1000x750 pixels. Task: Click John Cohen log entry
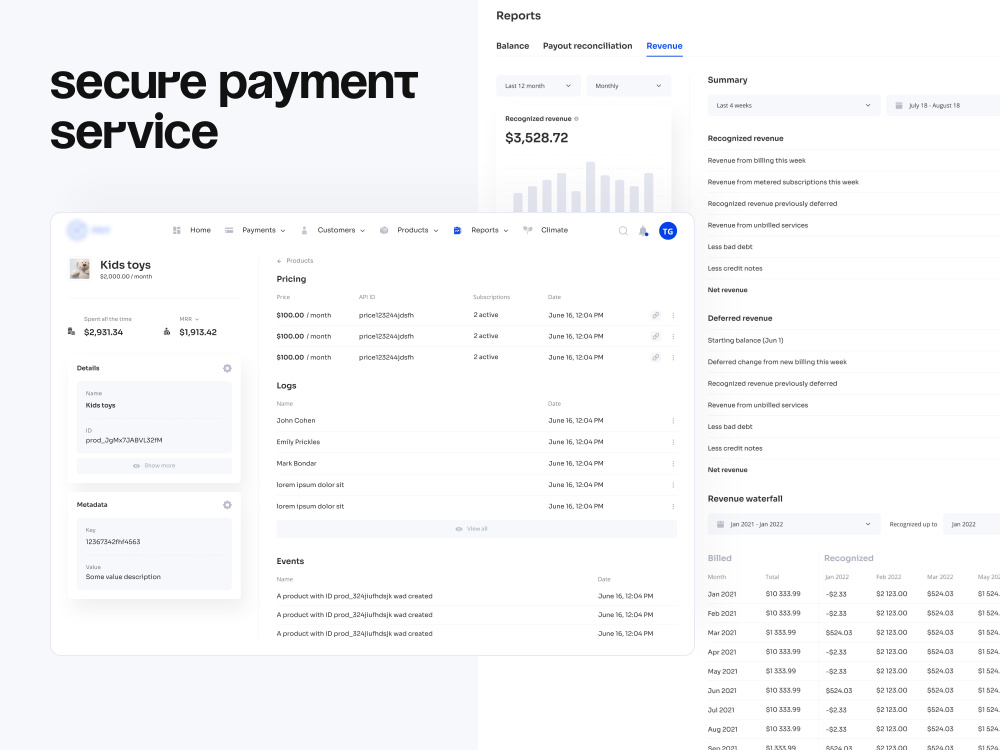(x=296, y=421)
